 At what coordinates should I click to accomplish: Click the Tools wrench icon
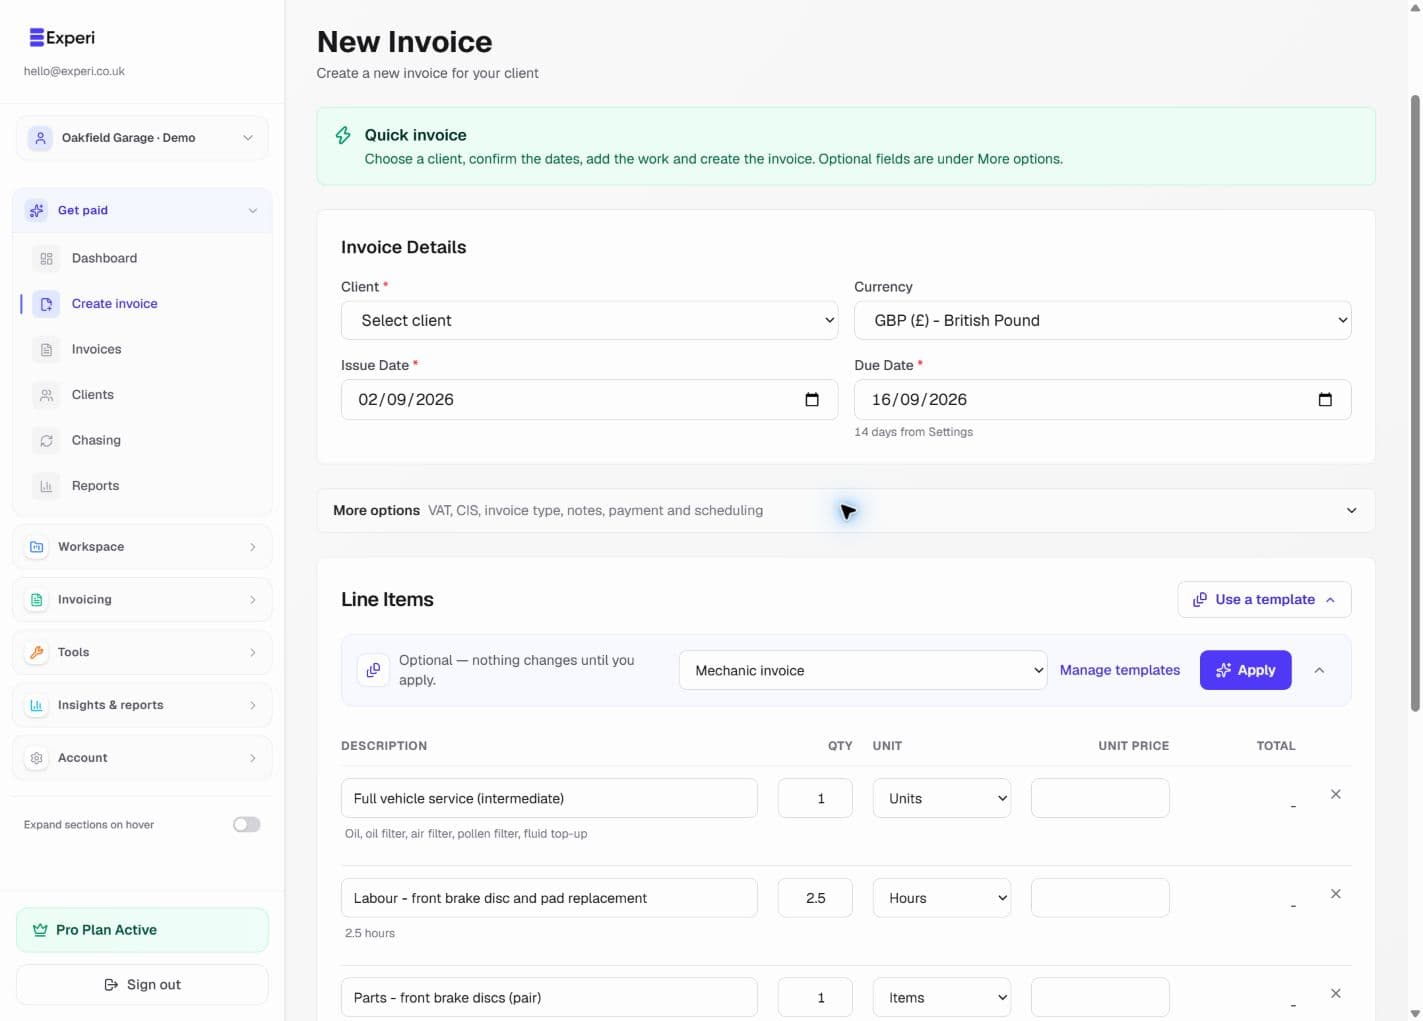[x=37, y=652]
